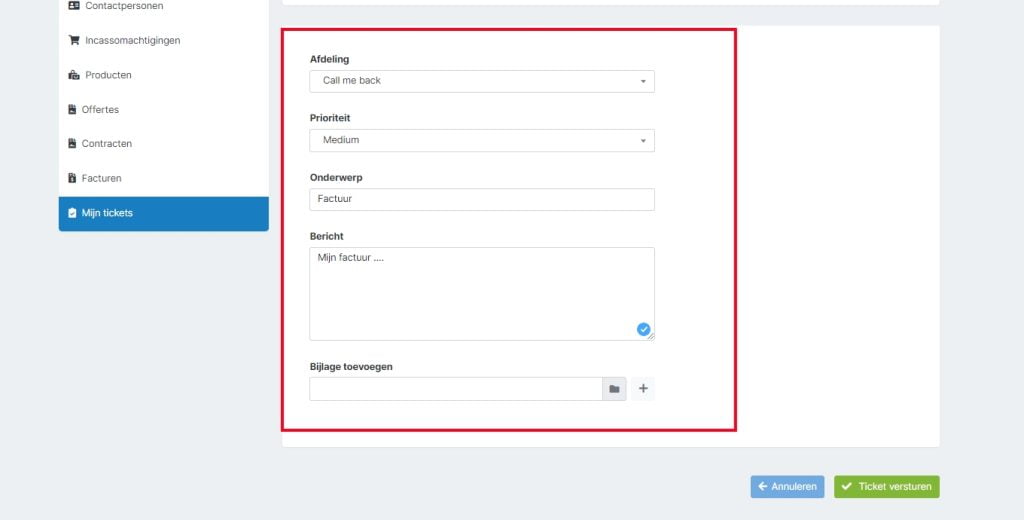Click the Afdeling field label
The height and width of the screenshot is (520, 1024).
point(329,59)
